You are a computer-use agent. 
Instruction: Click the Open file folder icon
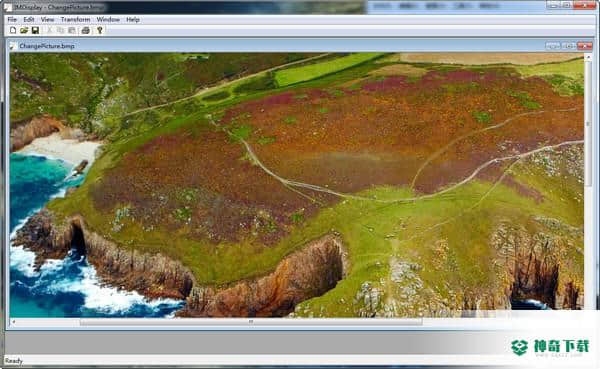pyautogui.click(x=24, y=30)
